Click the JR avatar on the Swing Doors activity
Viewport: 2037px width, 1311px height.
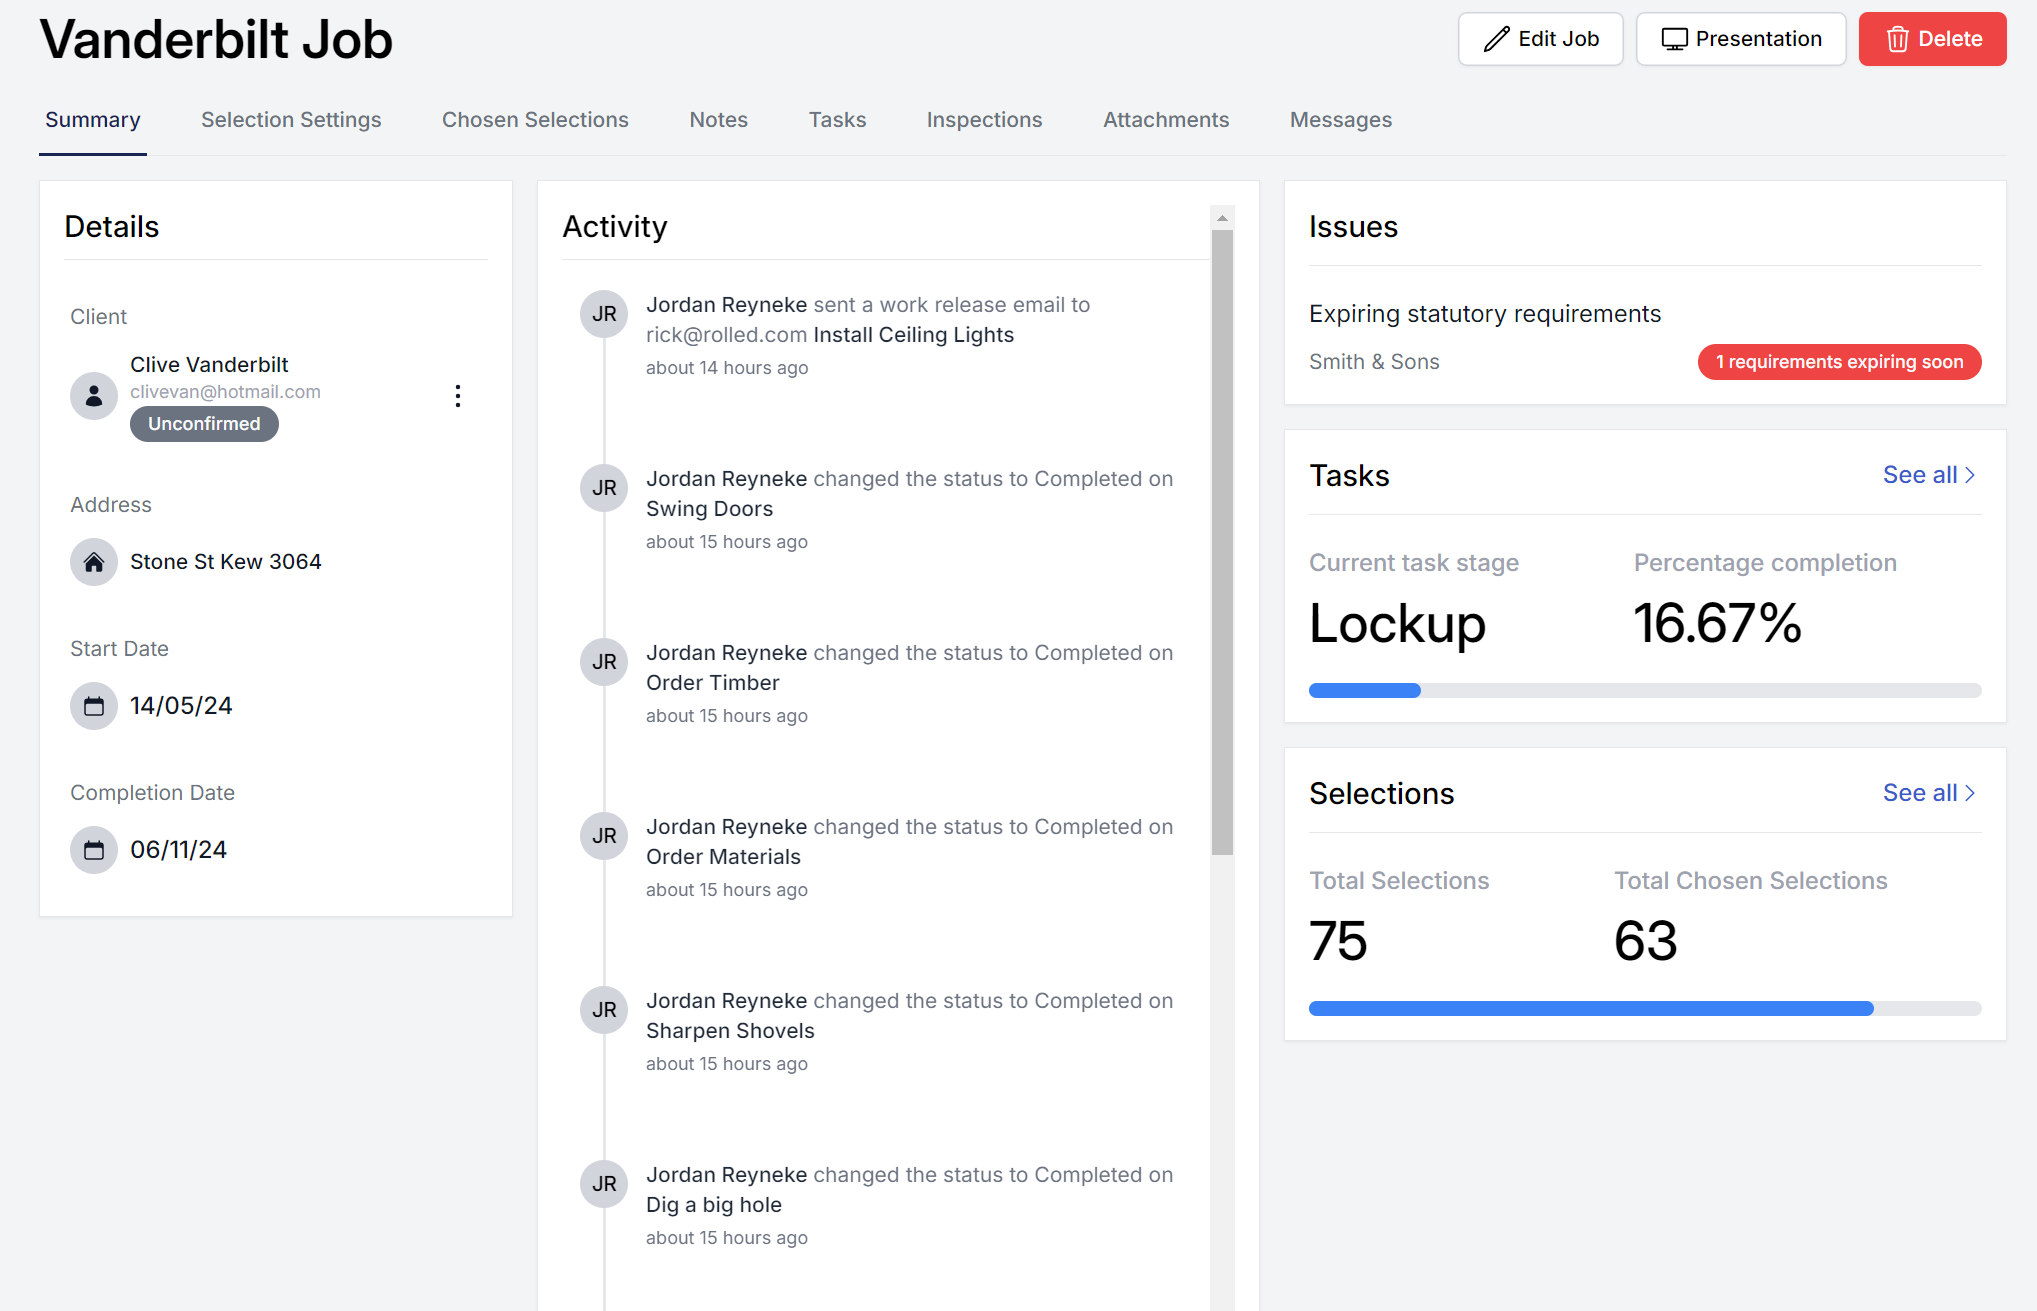(x=603, y=487)
